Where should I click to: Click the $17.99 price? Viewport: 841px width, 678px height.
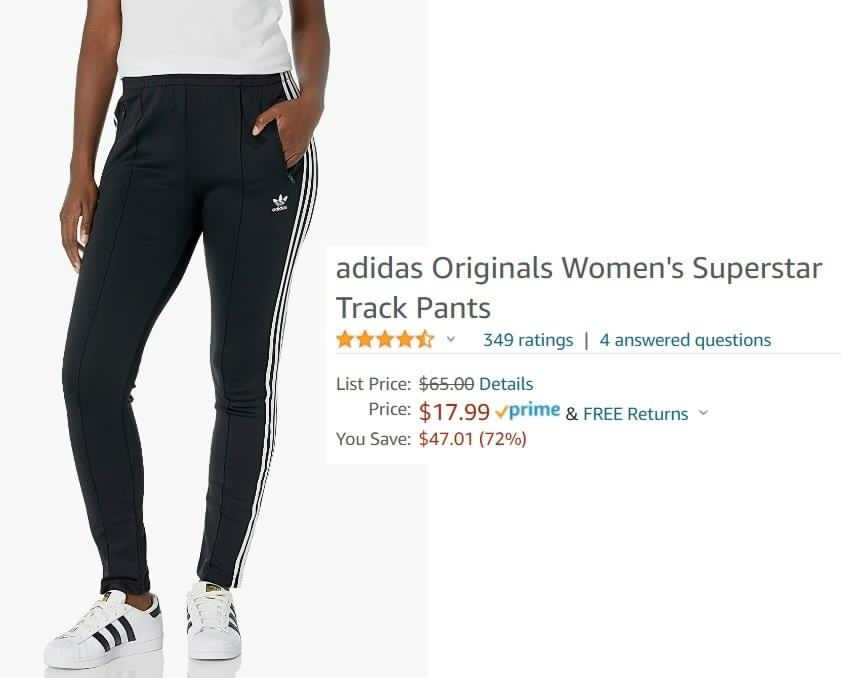click(x=454, y=412)
